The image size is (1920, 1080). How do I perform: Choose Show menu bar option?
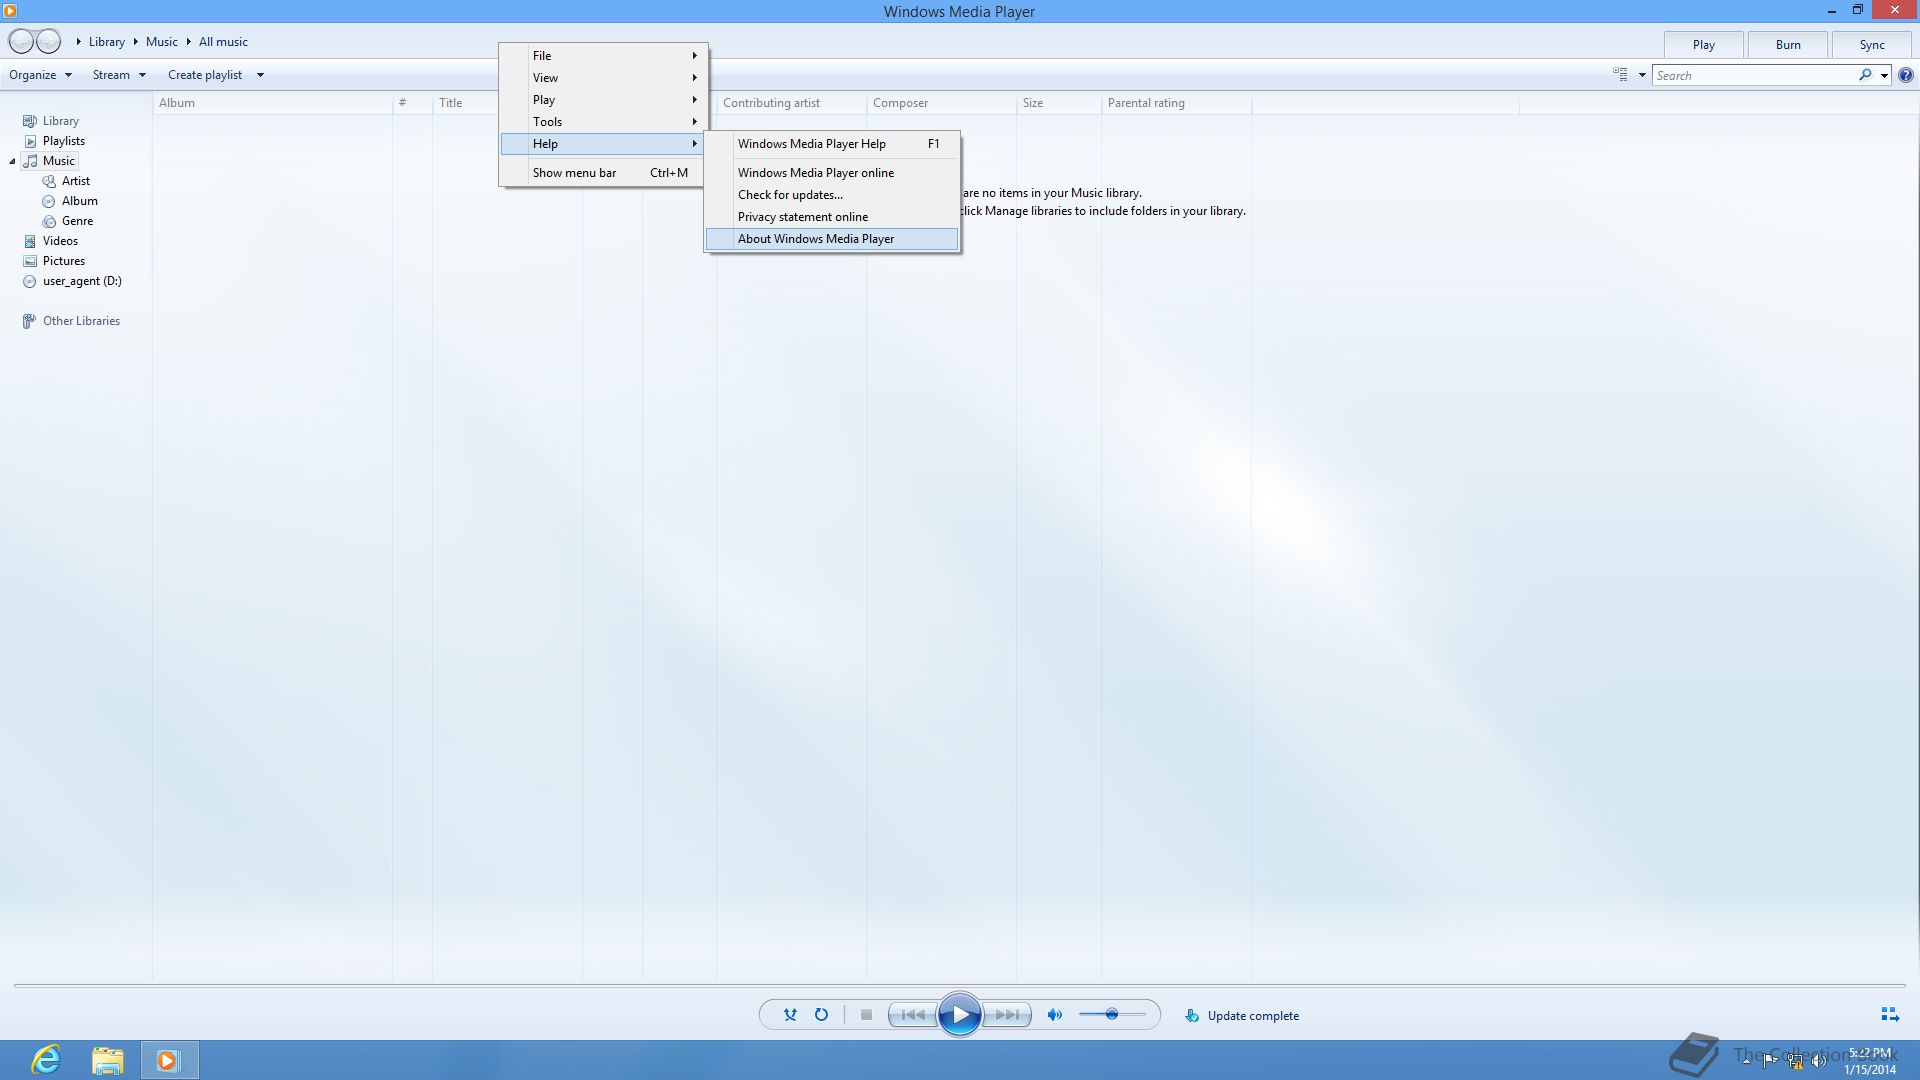604,173
